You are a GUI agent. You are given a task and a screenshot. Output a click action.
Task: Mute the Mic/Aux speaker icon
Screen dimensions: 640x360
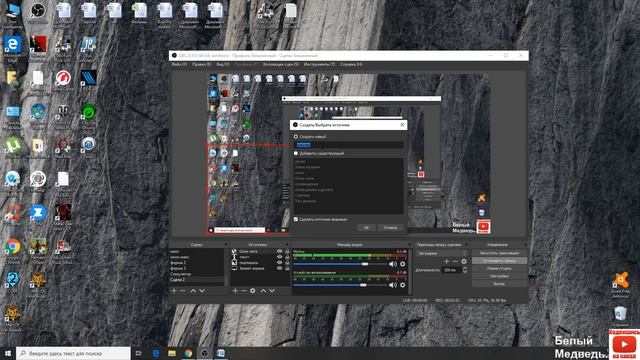pos(393,264)
